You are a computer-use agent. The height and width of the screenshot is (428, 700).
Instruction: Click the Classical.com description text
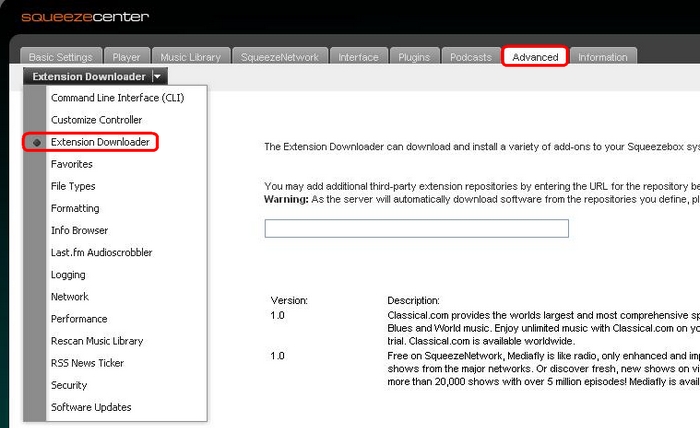tap(543, 328)
